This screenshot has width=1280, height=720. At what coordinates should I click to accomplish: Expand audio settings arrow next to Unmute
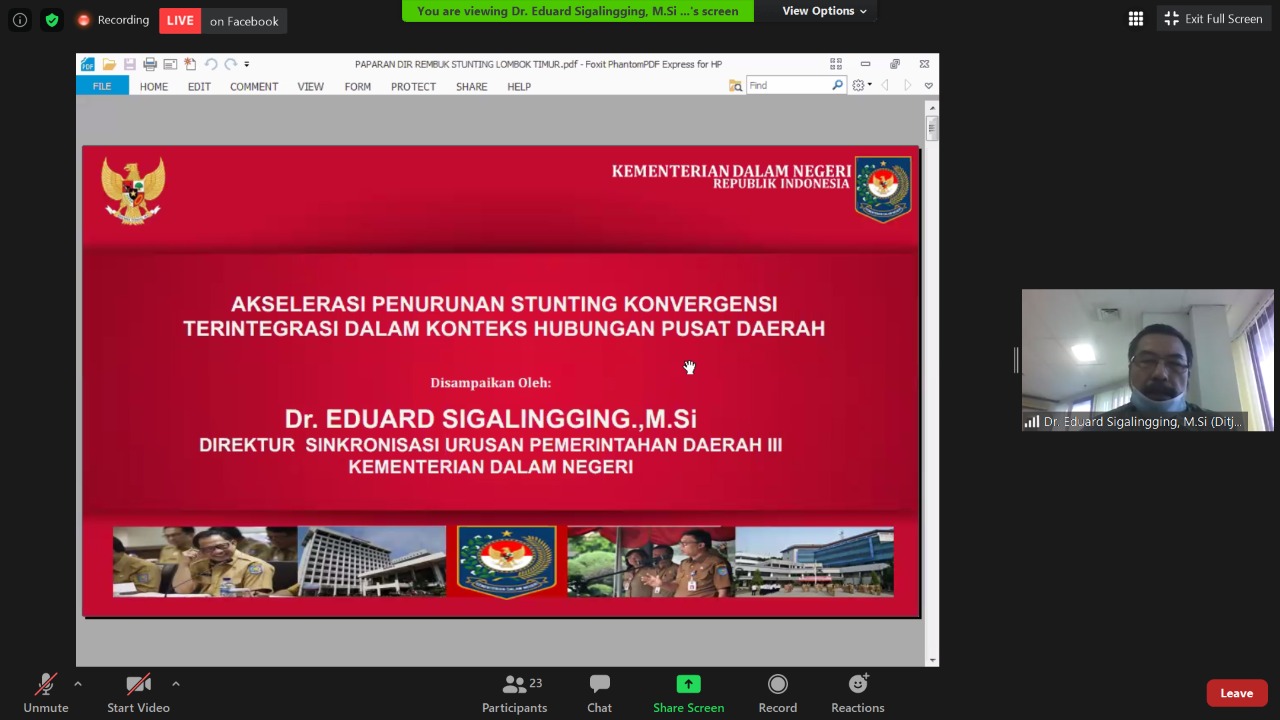coord(78,684)
